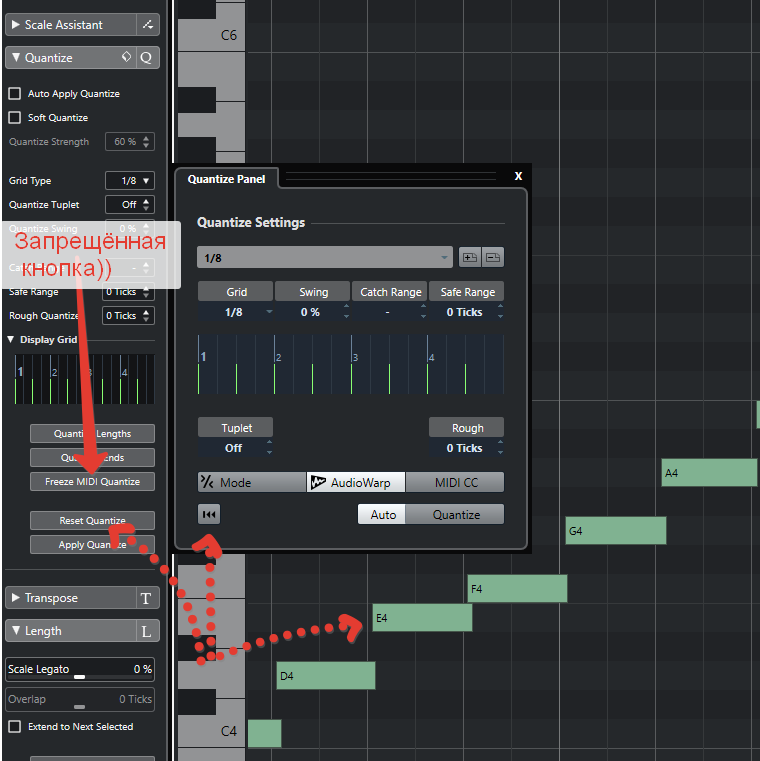Click the Overlap slider

click(80, 699)
